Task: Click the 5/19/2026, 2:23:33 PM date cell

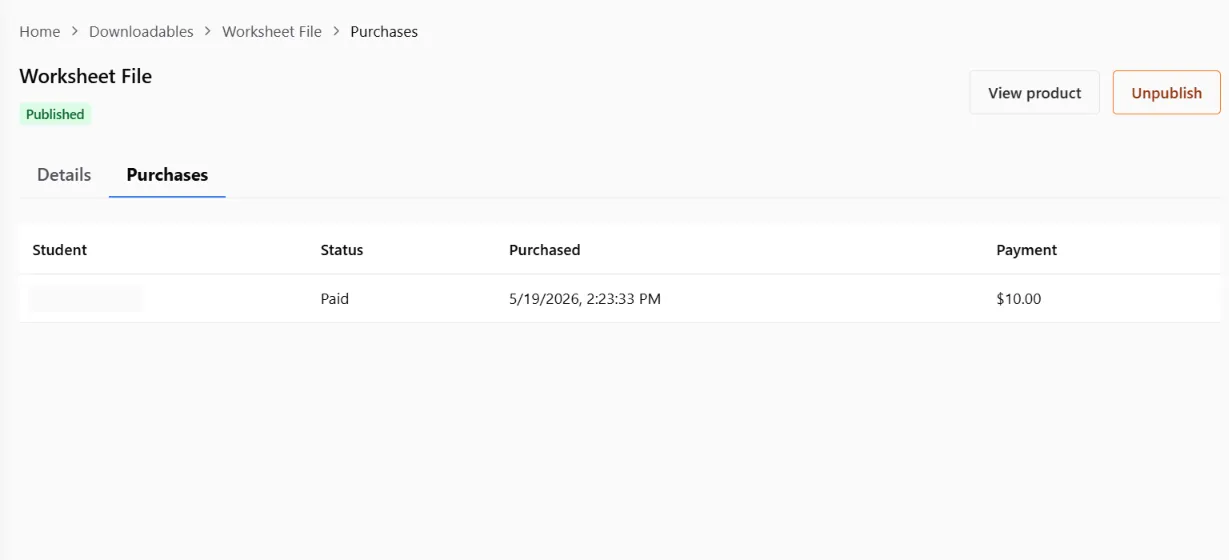Action: (x=585, y=299)
